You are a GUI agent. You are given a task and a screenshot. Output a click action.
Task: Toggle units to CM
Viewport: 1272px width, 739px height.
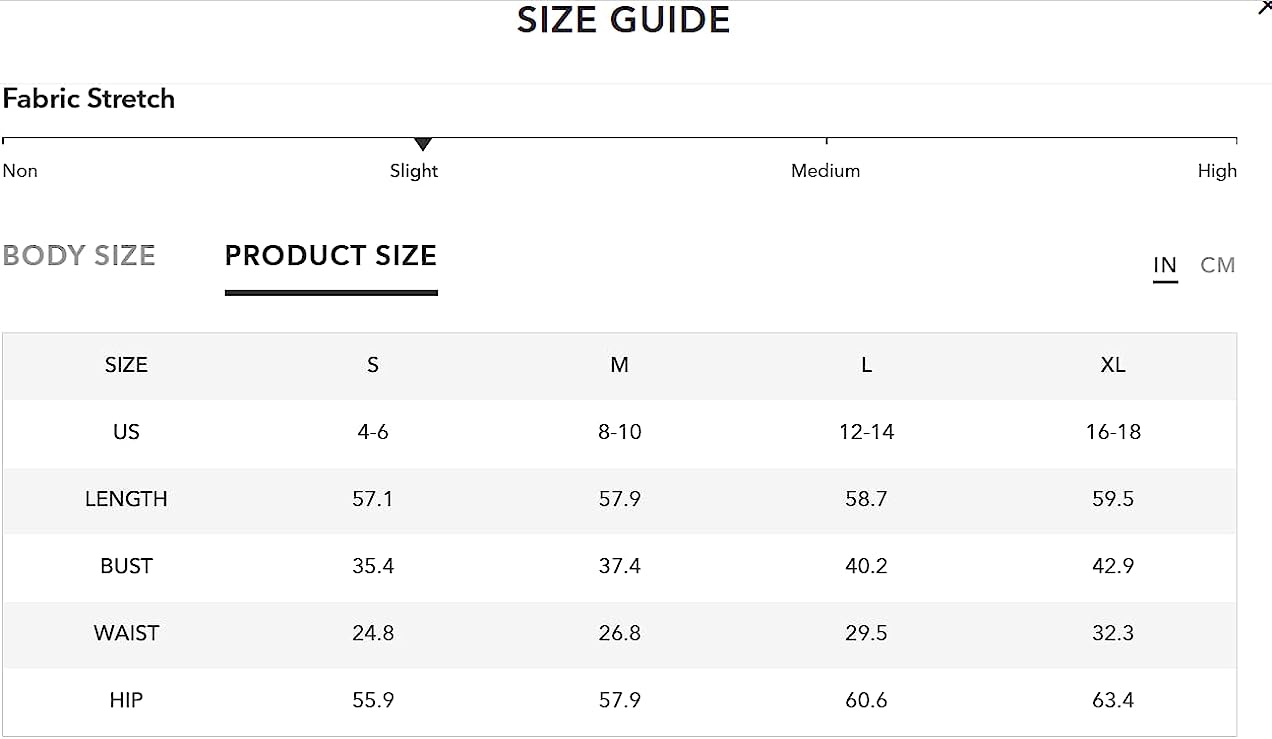[1218, 265]
